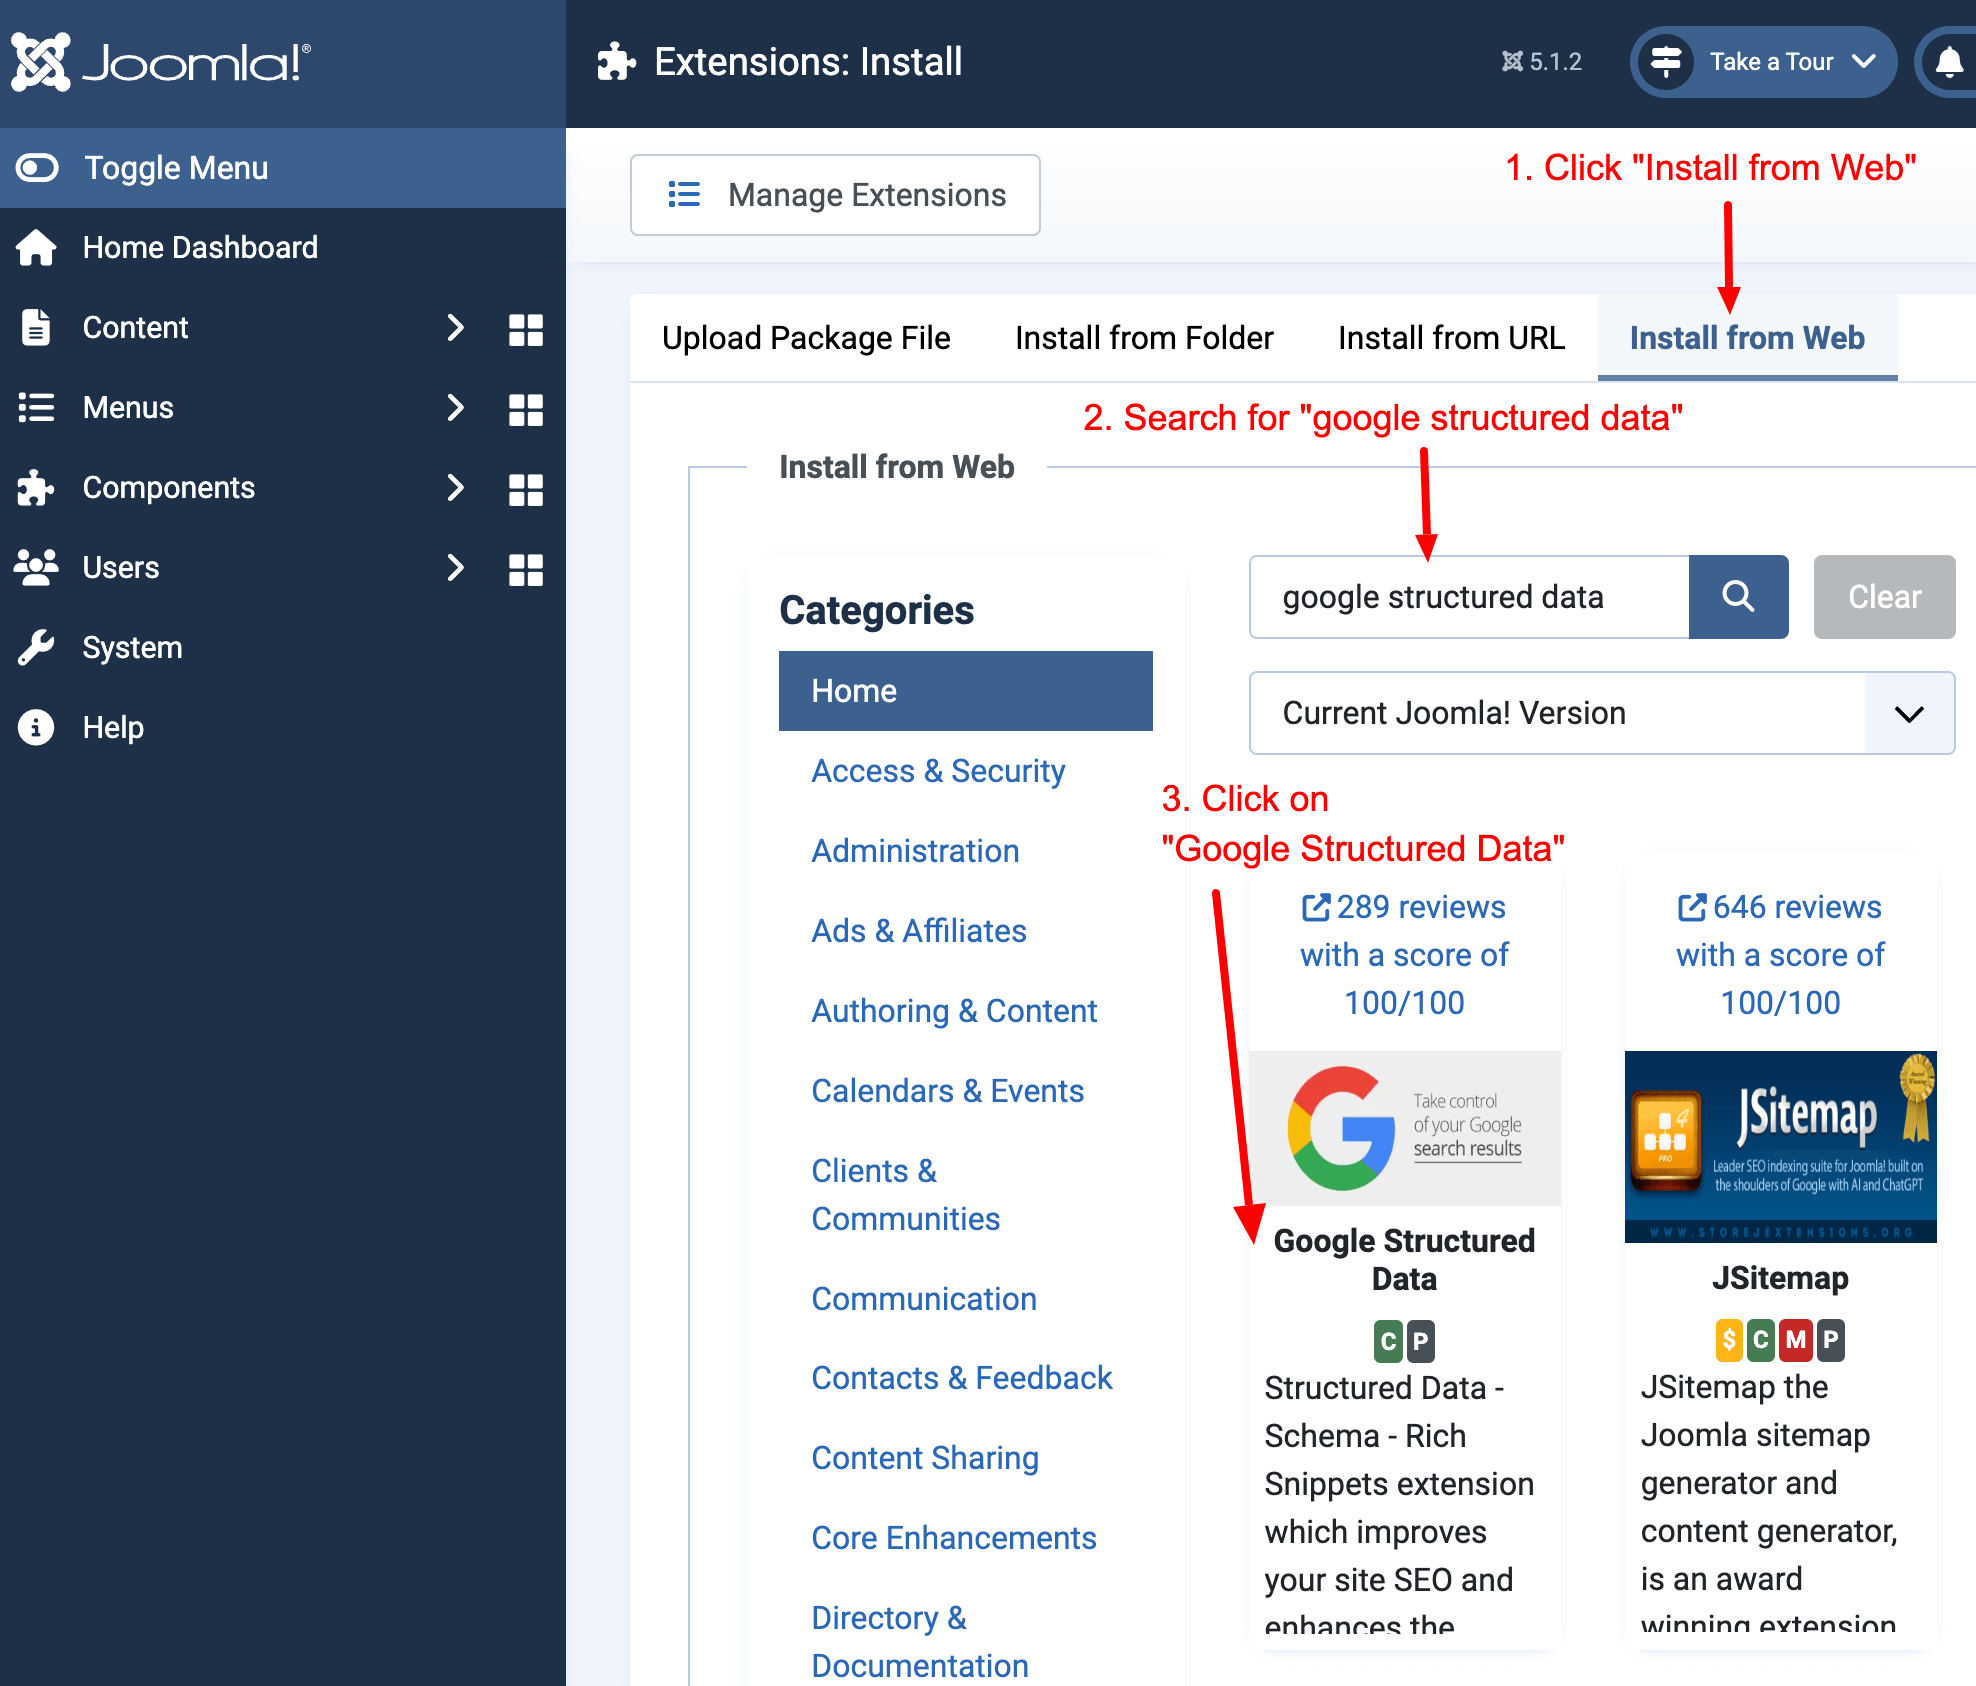Image resolution: width=1976 pixels, height=1686 pixels.
Task: Click the Components puzzle icon
Action: coord(36,487)
